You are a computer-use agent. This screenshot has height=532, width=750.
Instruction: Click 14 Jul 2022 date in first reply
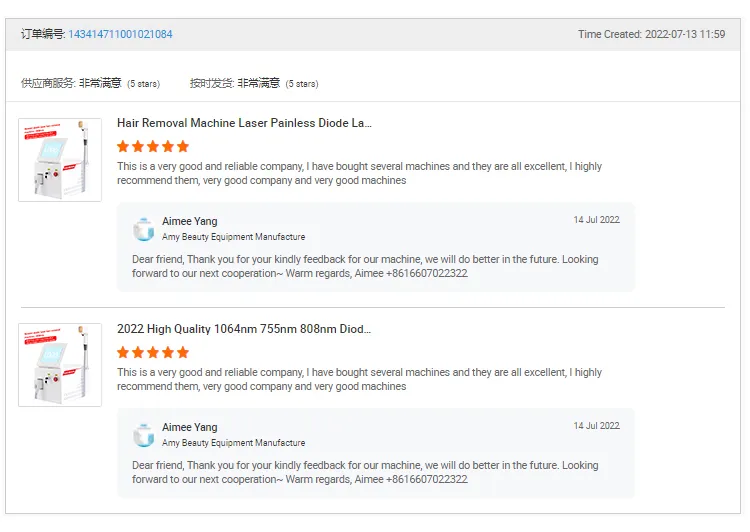596,220
